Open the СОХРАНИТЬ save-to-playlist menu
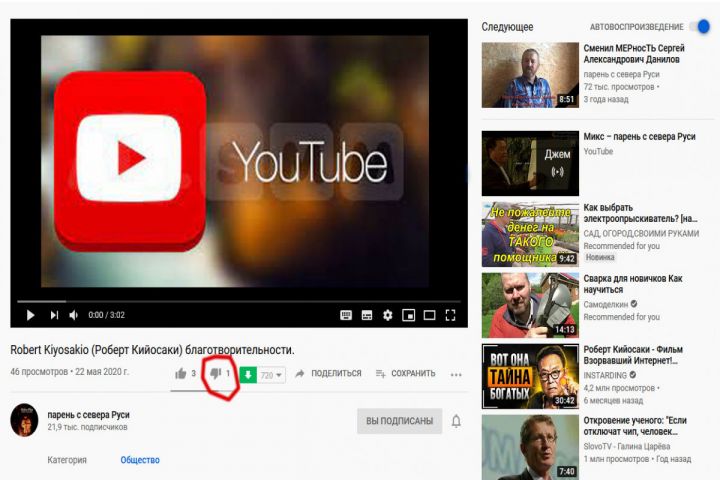Screen dimensions: 720x480 (405, 374)
